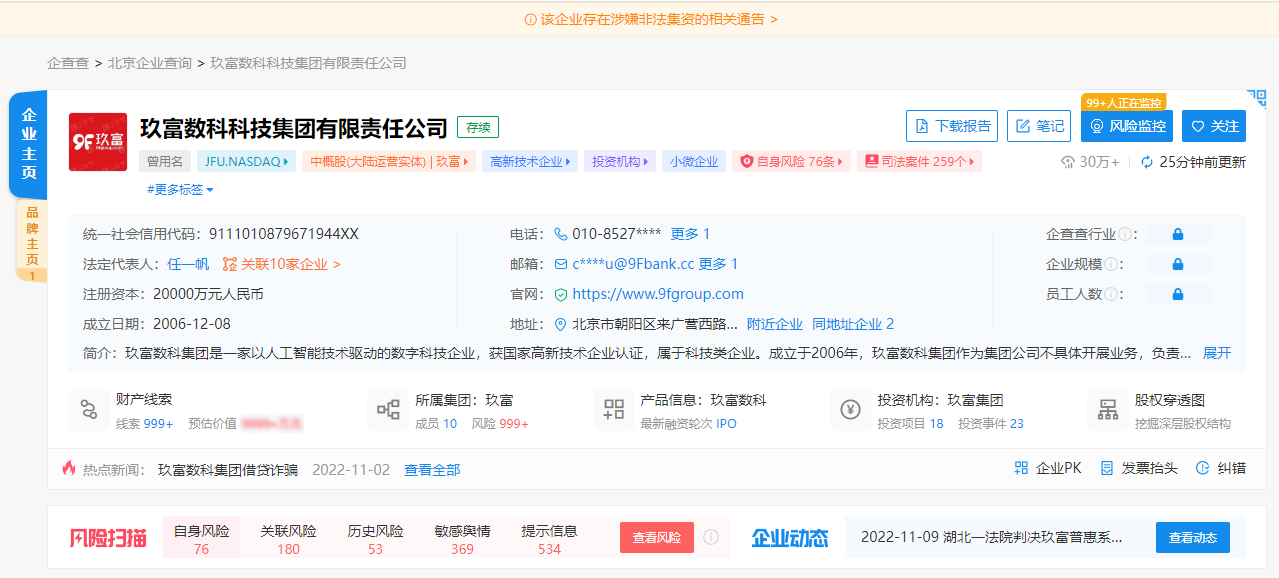Image resolution: width=1279 pixels, height=578 pixels.
Task: Click the 所属集团 hierarchy icon
Action: coord(388,410)
